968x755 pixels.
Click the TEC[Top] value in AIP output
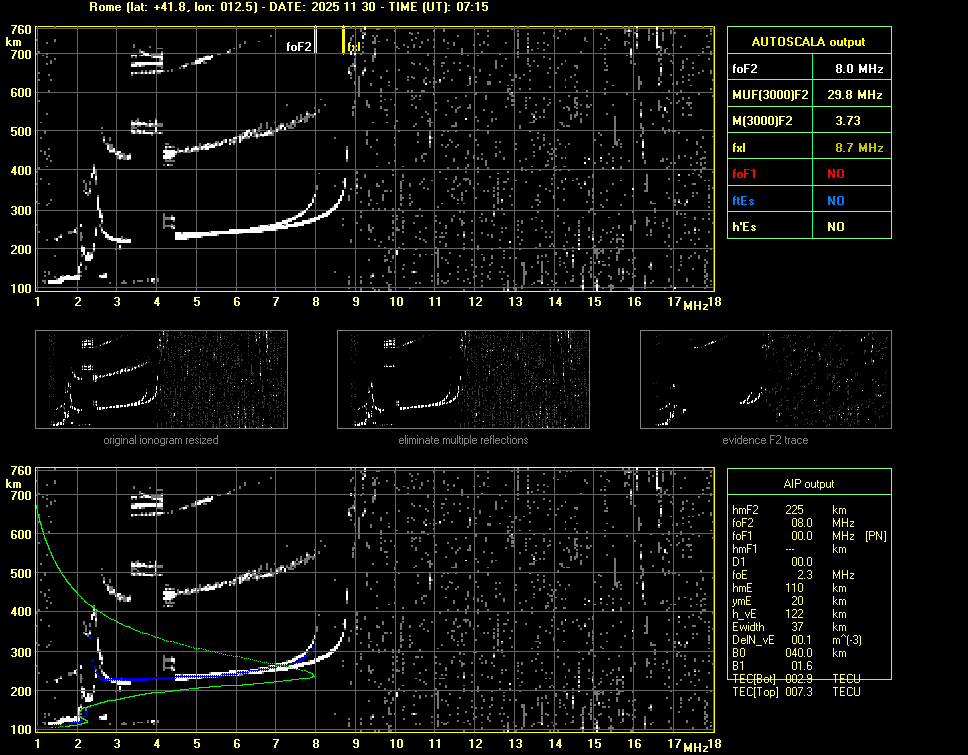click(x=797, y=692)
